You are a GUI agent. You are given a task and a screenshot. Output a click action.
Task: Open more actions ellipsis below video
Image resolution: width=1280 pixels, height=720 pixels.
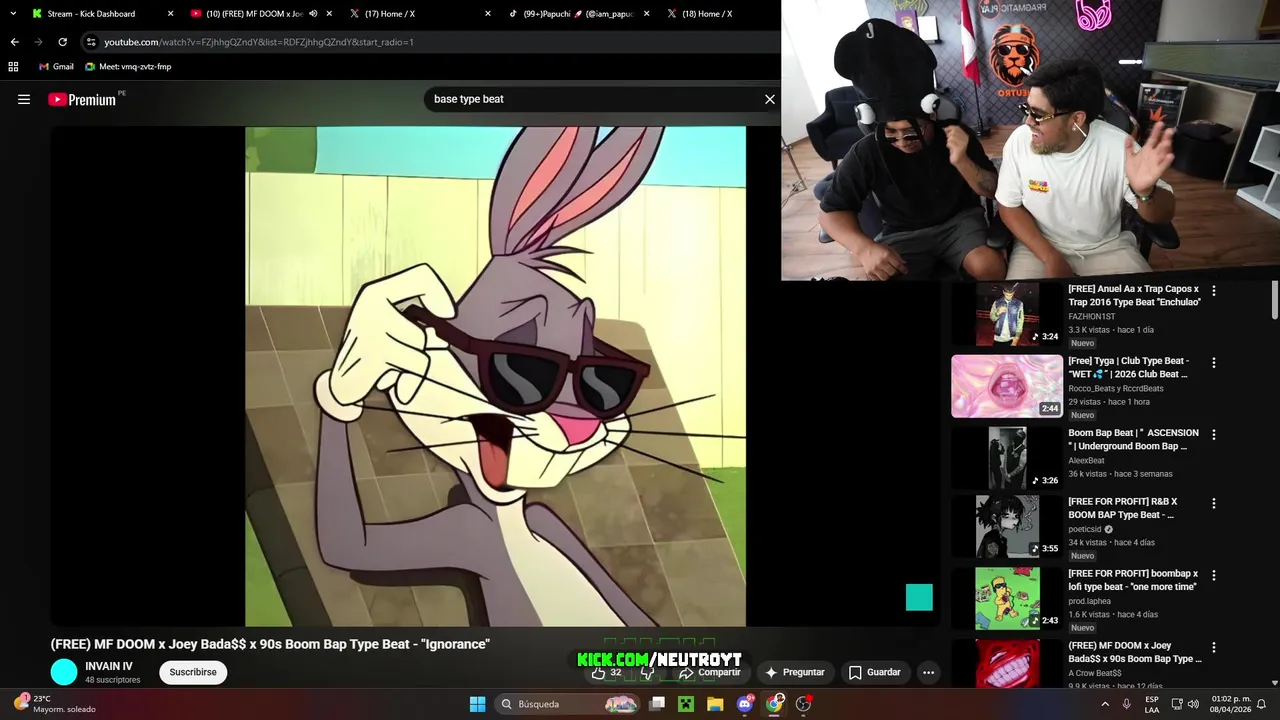click(928, 672)
